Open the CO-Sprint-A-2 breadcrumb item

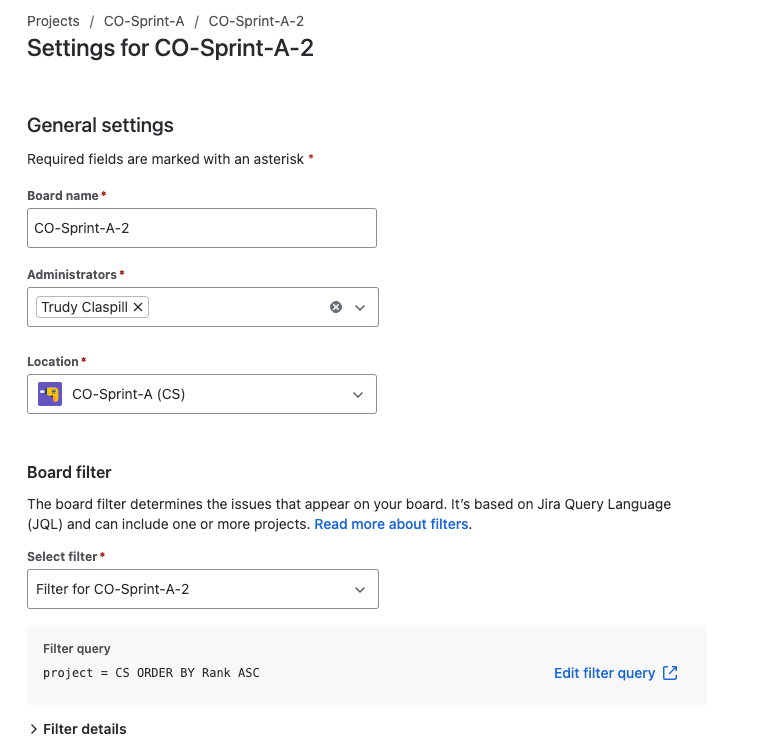(x=256, y=21)
